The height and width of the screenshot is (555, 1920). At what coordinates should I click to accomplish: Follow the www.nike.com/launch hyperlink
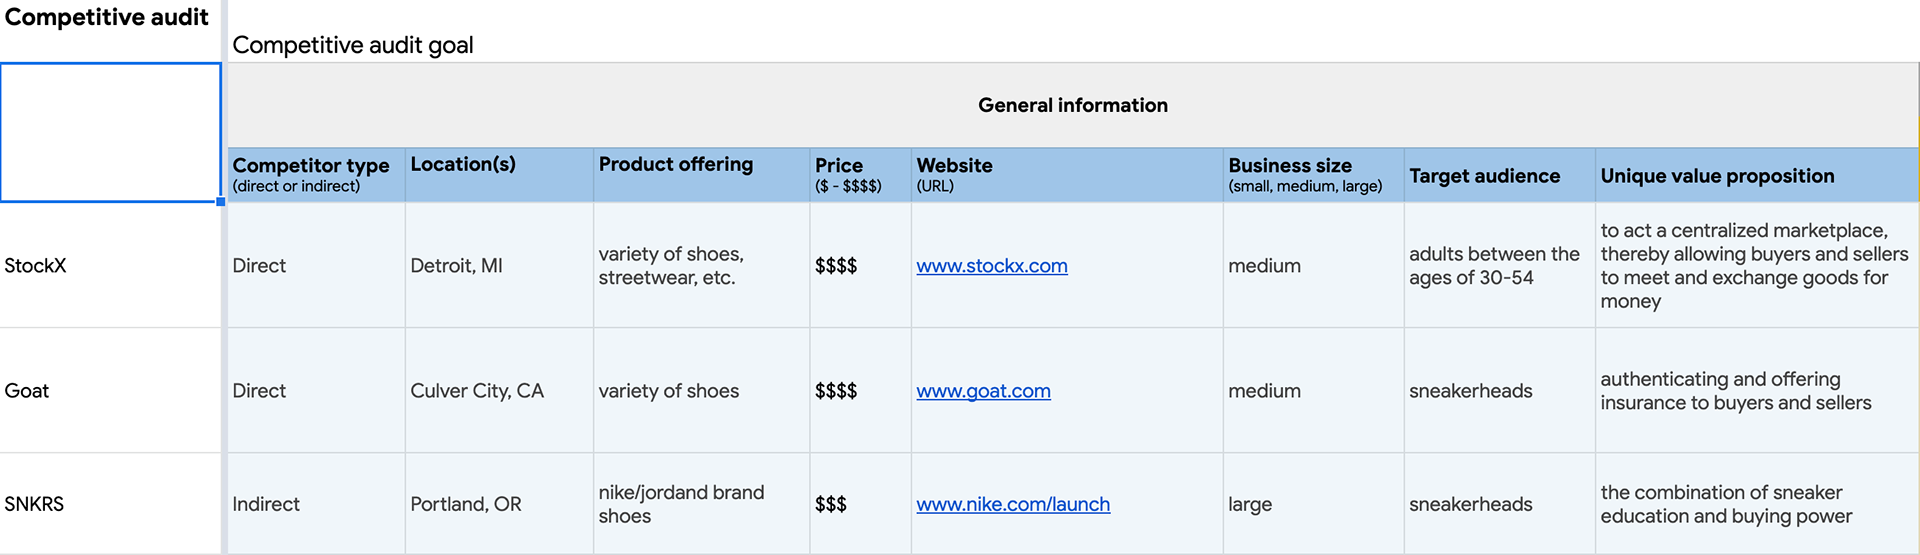[x=1012, y=505]
